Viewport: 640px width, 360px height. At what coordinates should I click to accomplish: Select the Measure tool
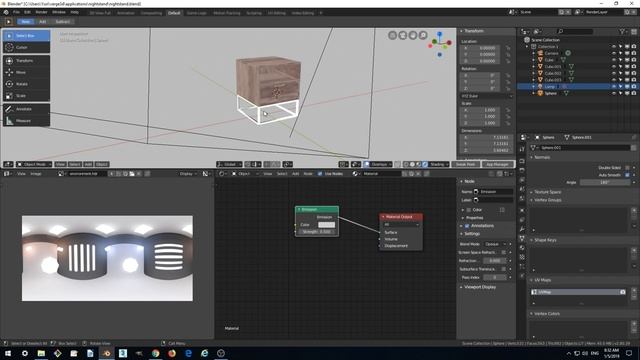click(x=27, y=121)
